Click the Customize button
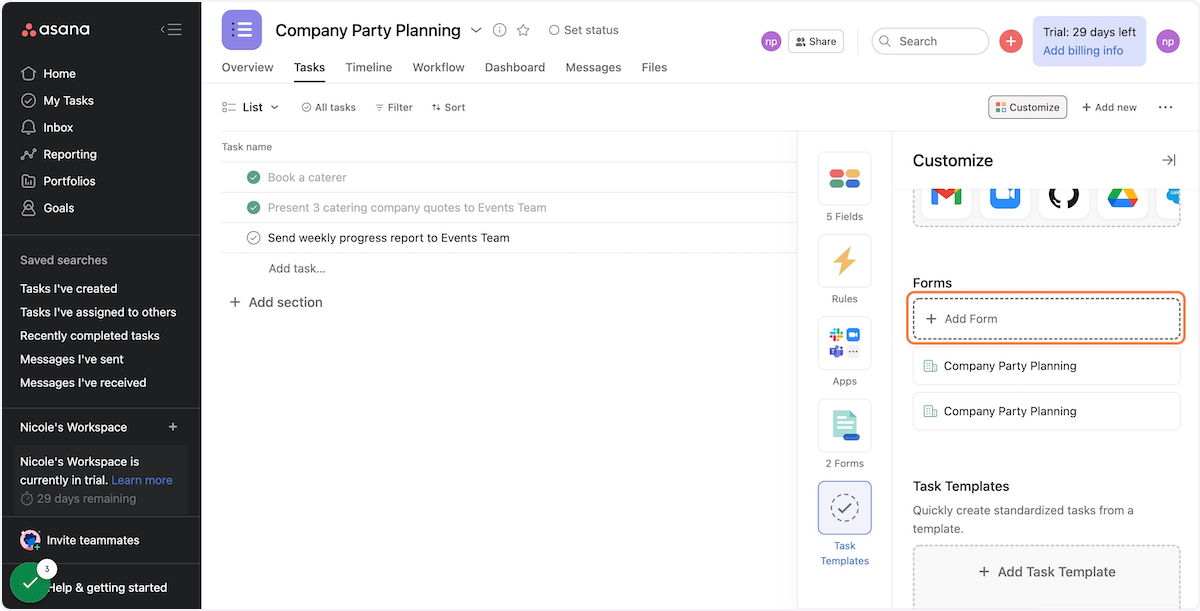 1028,107
